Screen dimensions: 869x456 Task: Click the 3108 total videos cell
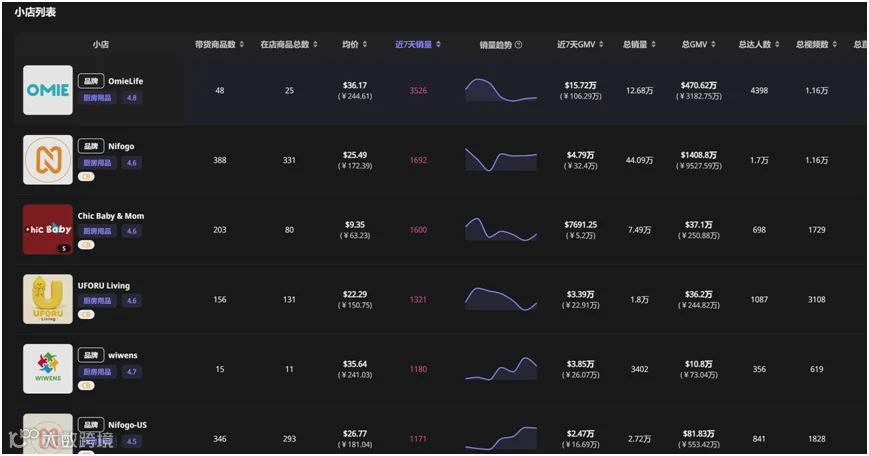pyautogui.click(x=816, y=299)
